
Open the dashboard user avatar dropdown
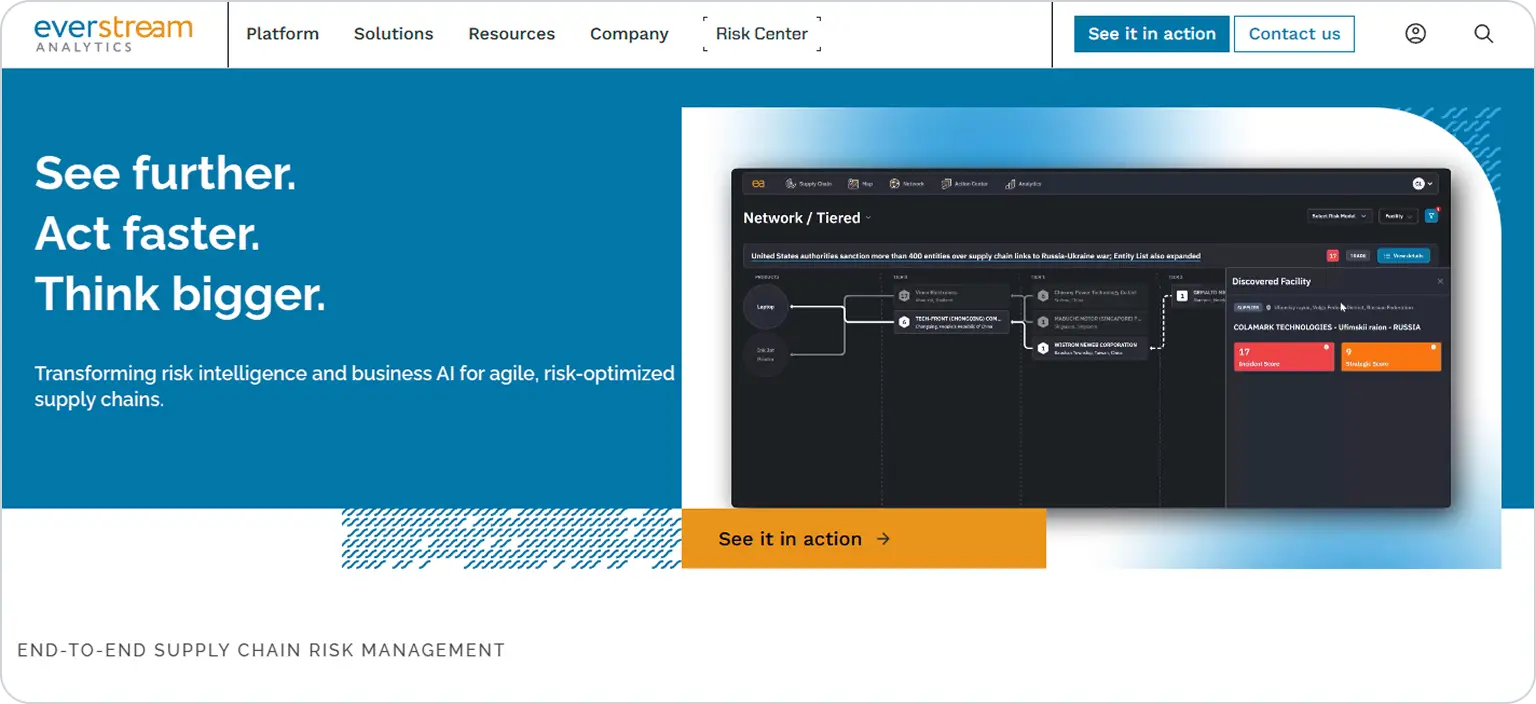point(1422,184)
